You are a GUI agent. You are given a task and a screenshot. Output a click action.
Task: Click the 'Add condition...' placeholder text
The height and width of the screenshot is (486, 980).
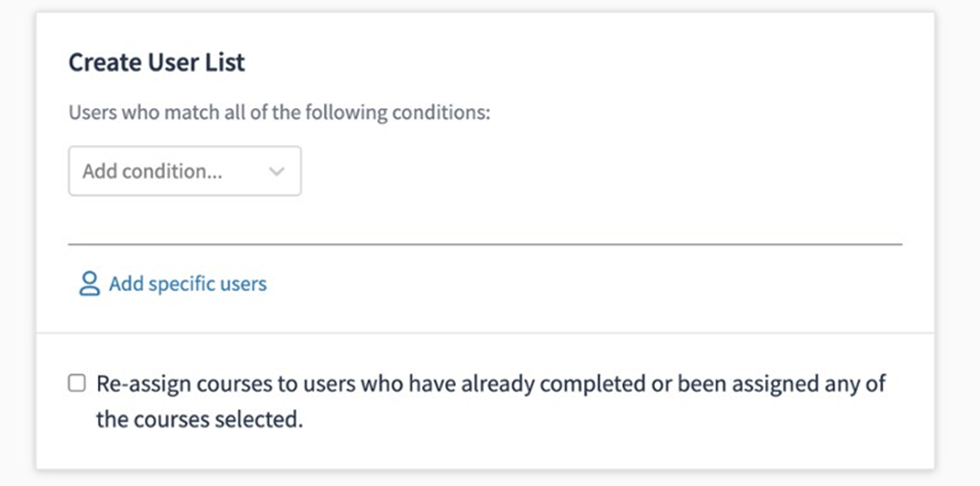coord(152,172)
